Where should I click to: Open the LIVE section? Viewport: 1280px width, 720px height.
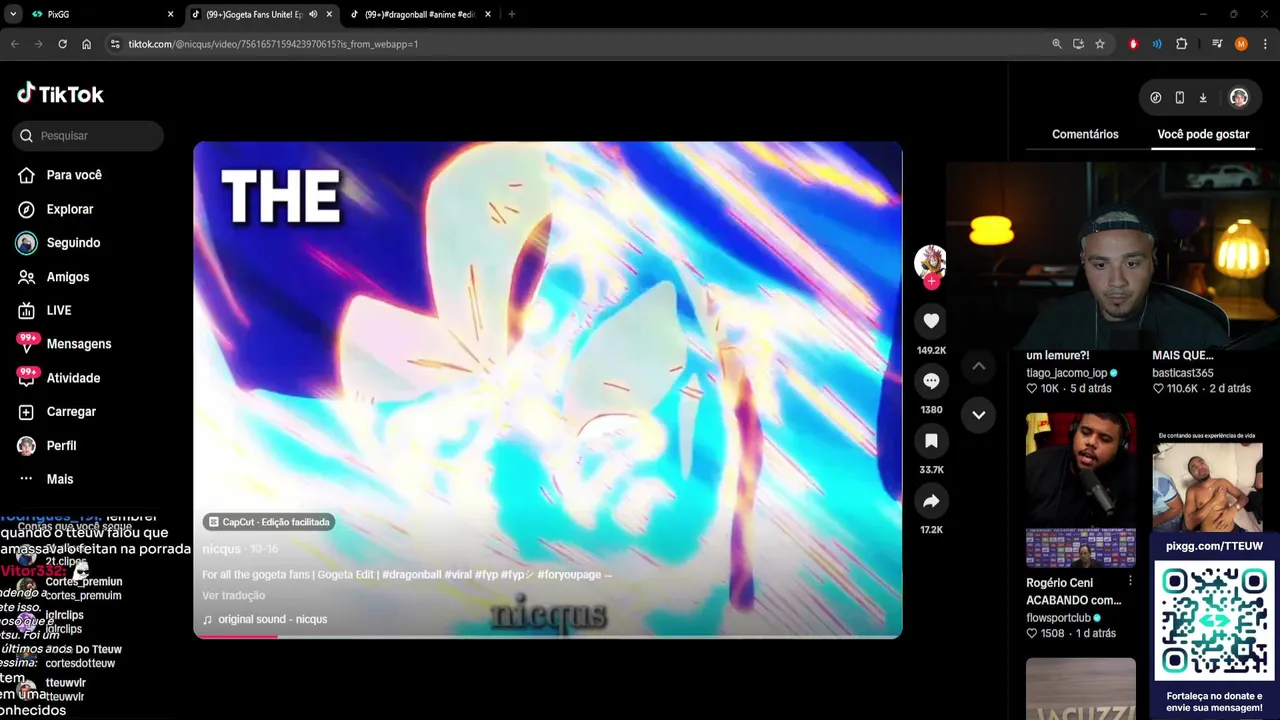click(x=45, y=311)
